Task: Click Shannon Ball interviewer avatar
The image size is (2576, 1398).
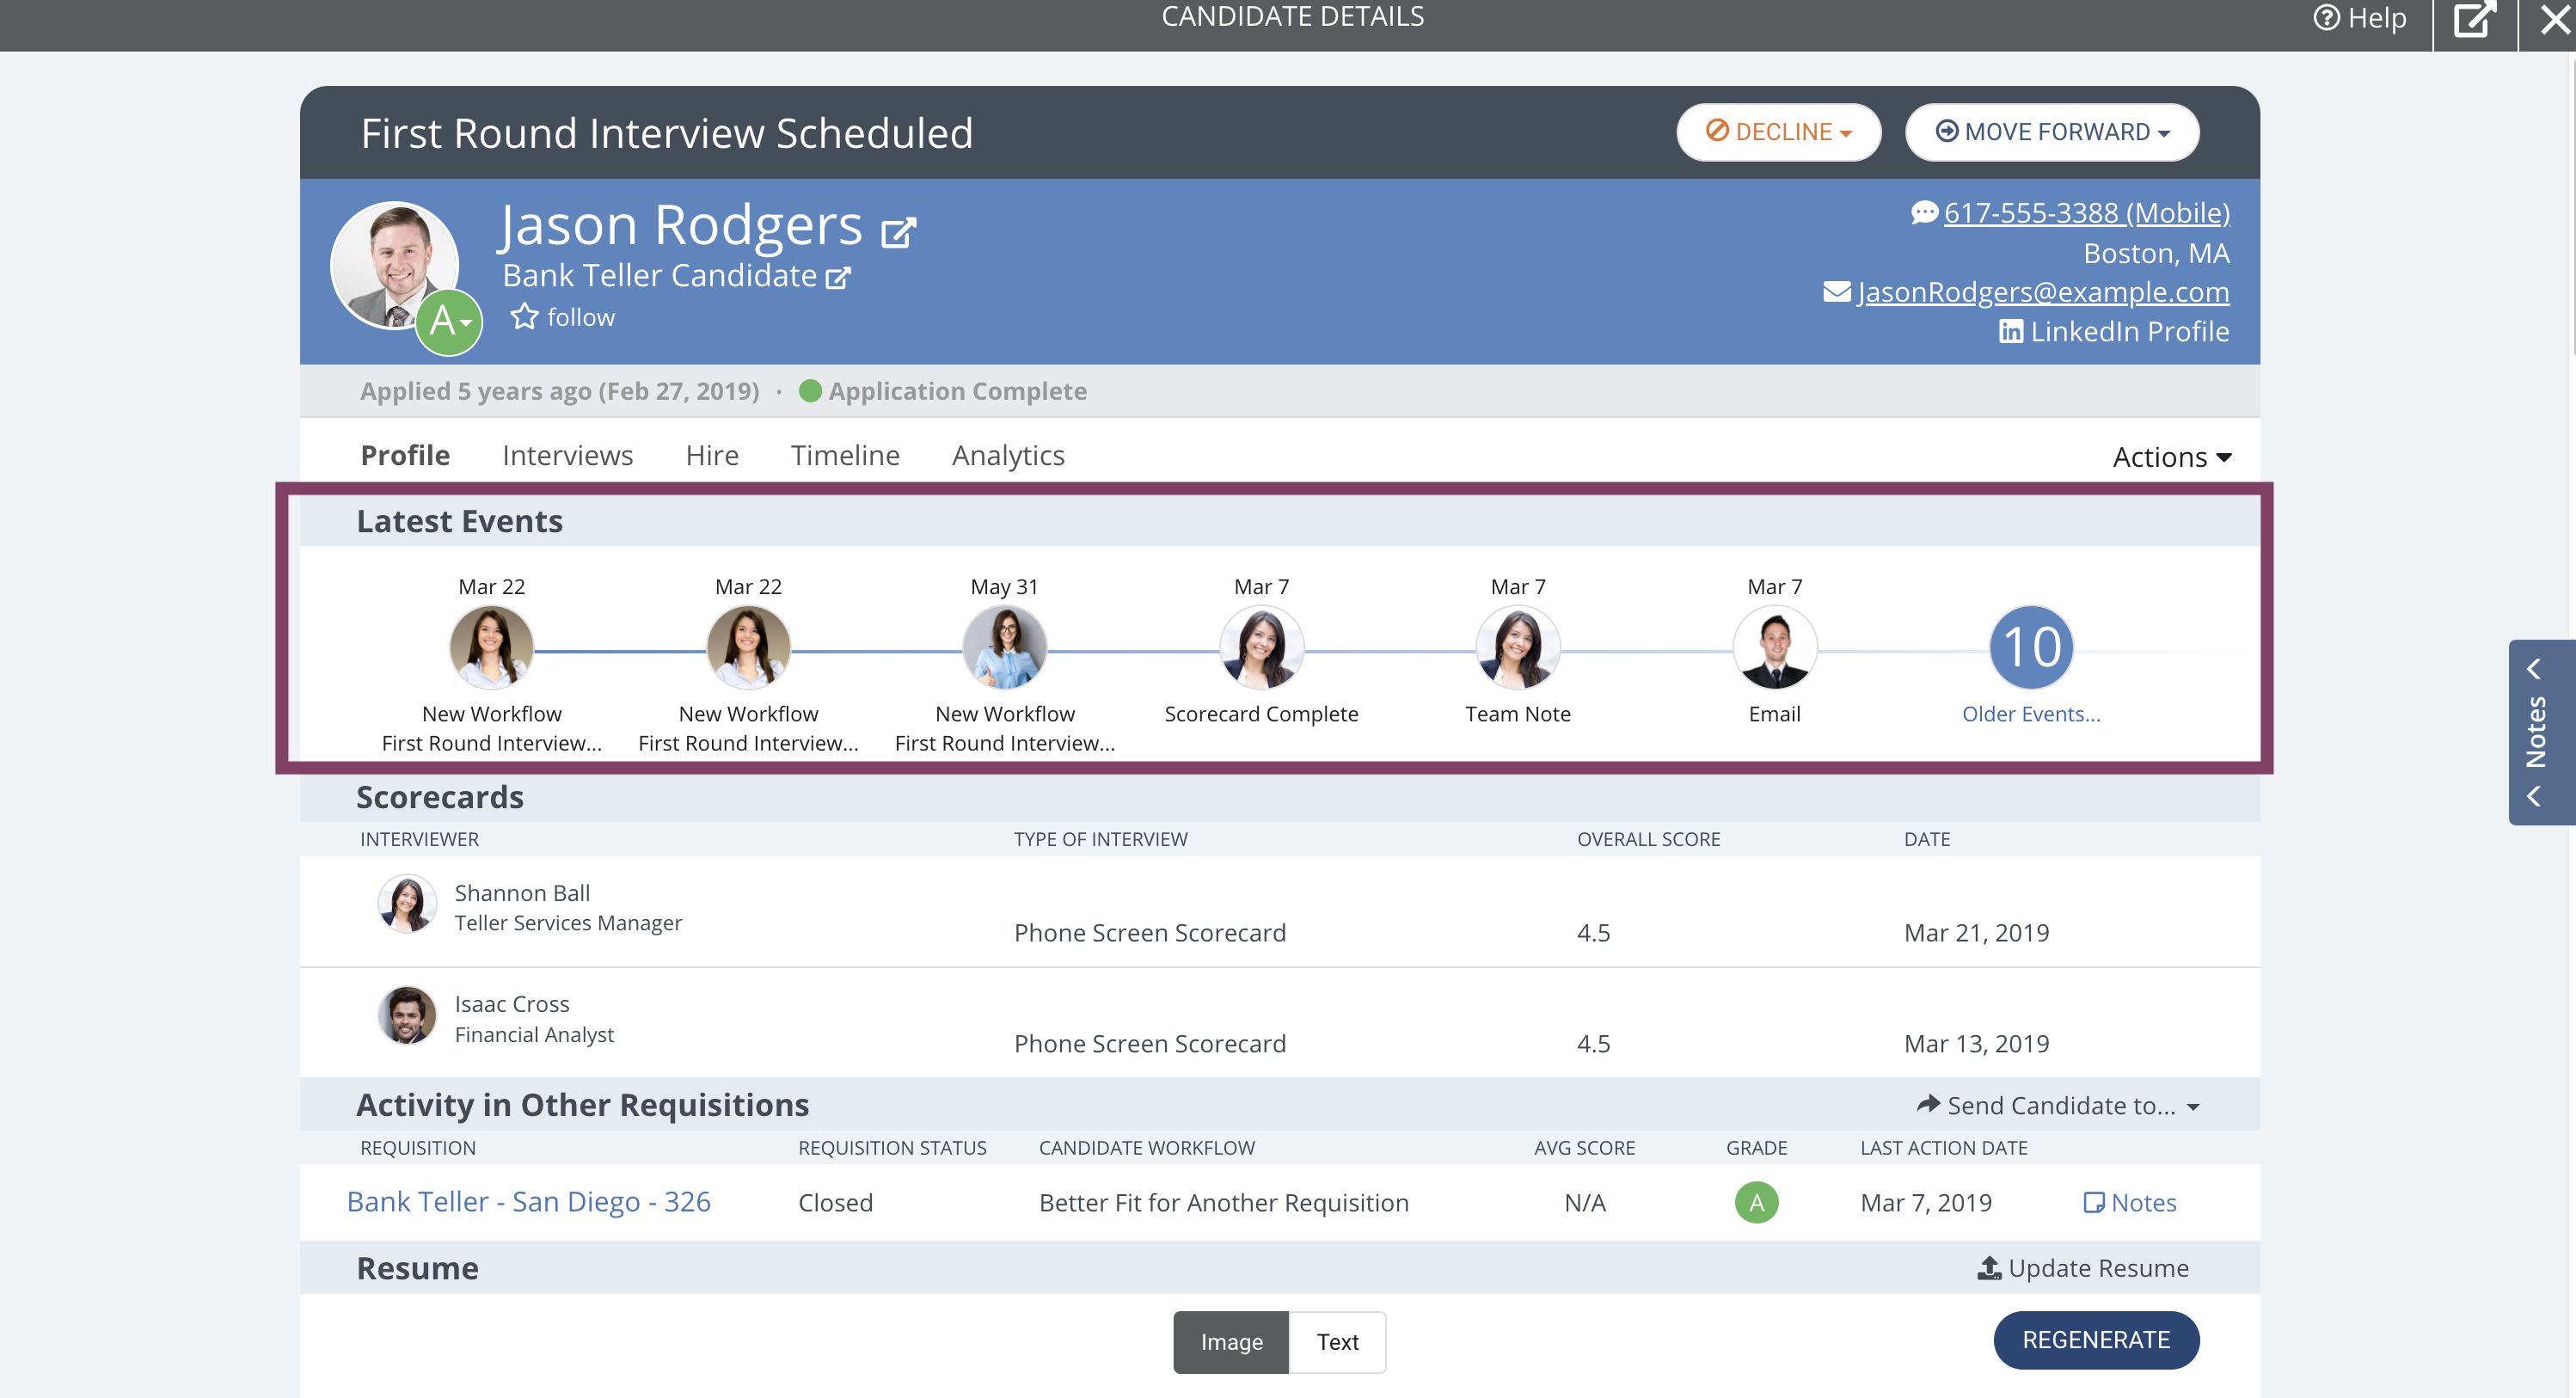Action: [407, 904]
